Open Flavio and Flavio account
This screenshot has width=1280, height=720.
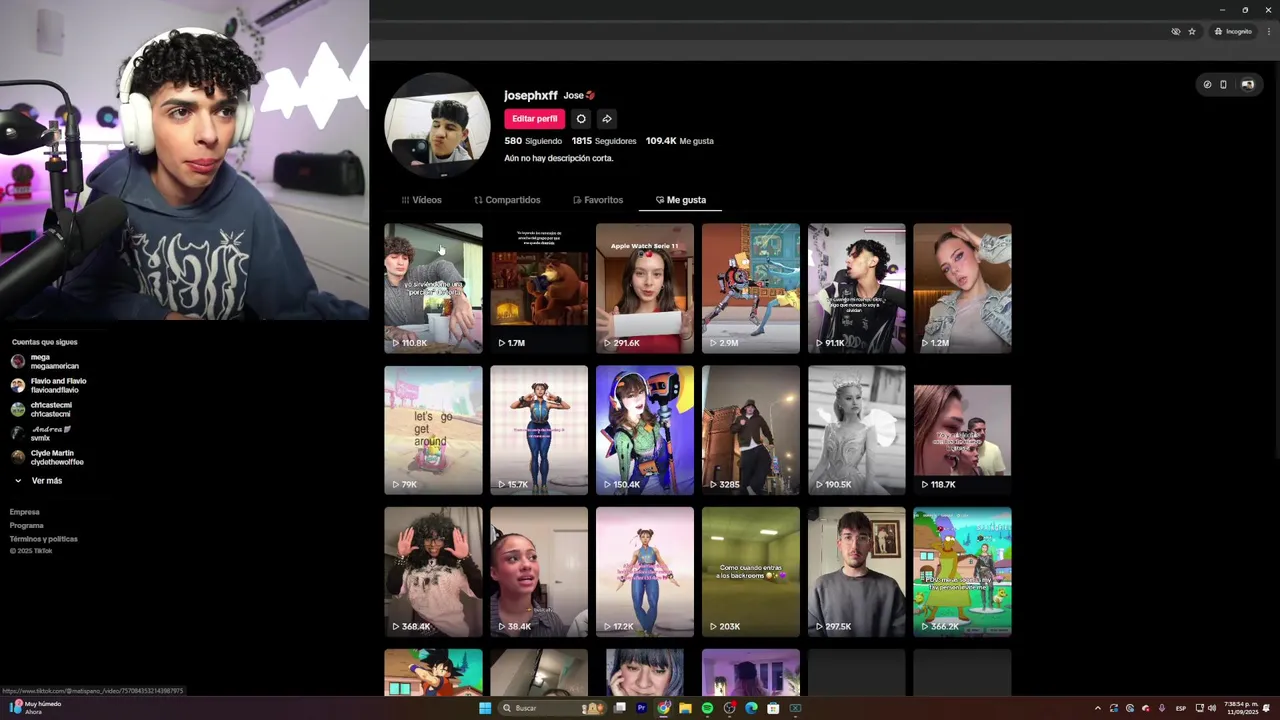click(49, 385)
